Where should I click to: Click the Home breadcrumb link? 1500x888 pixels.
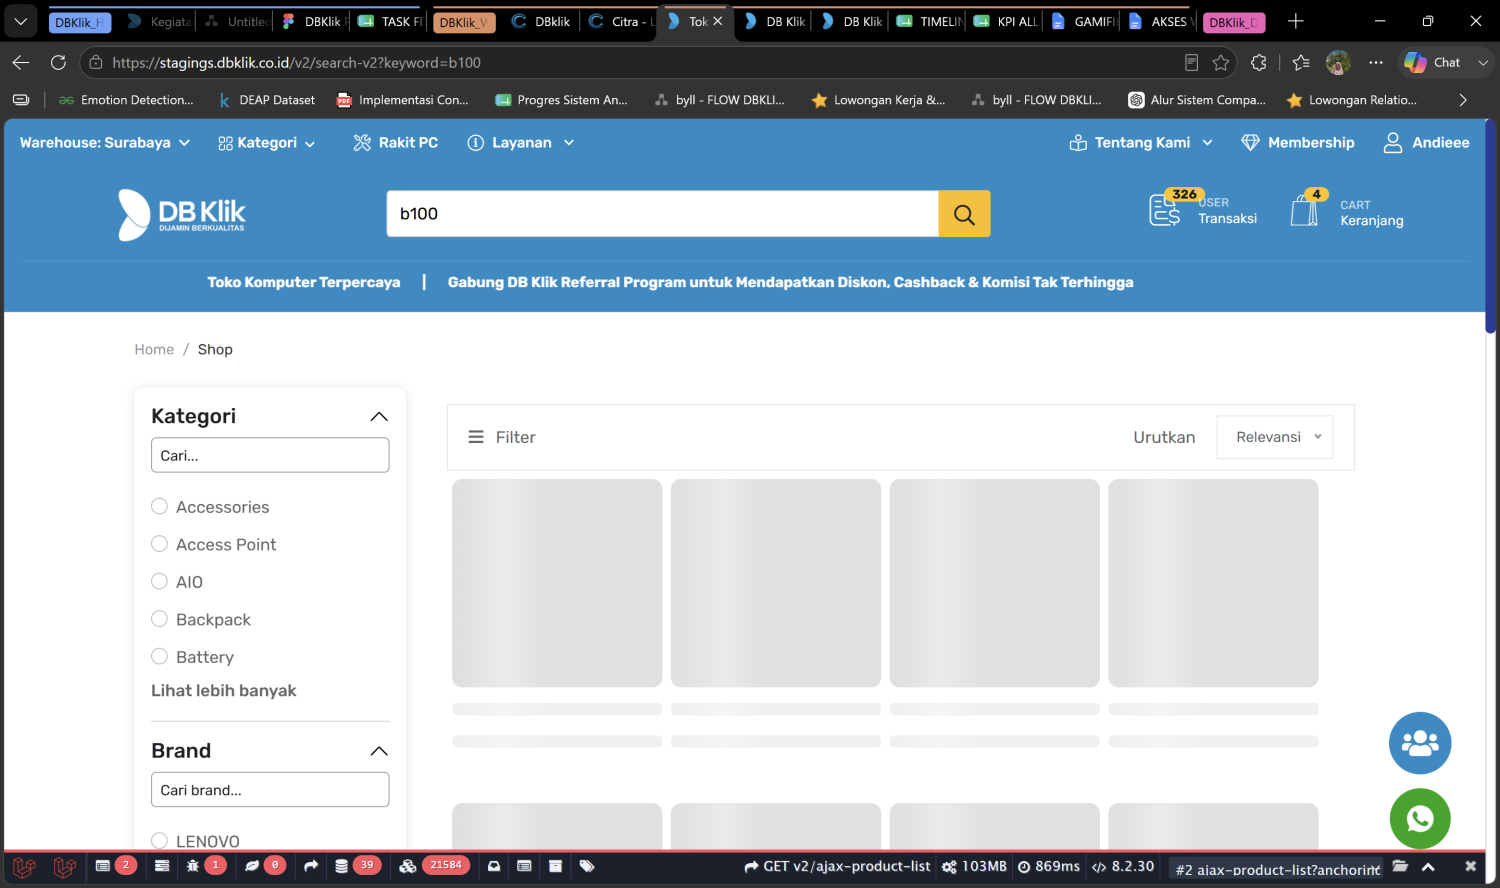click(154, 349)
